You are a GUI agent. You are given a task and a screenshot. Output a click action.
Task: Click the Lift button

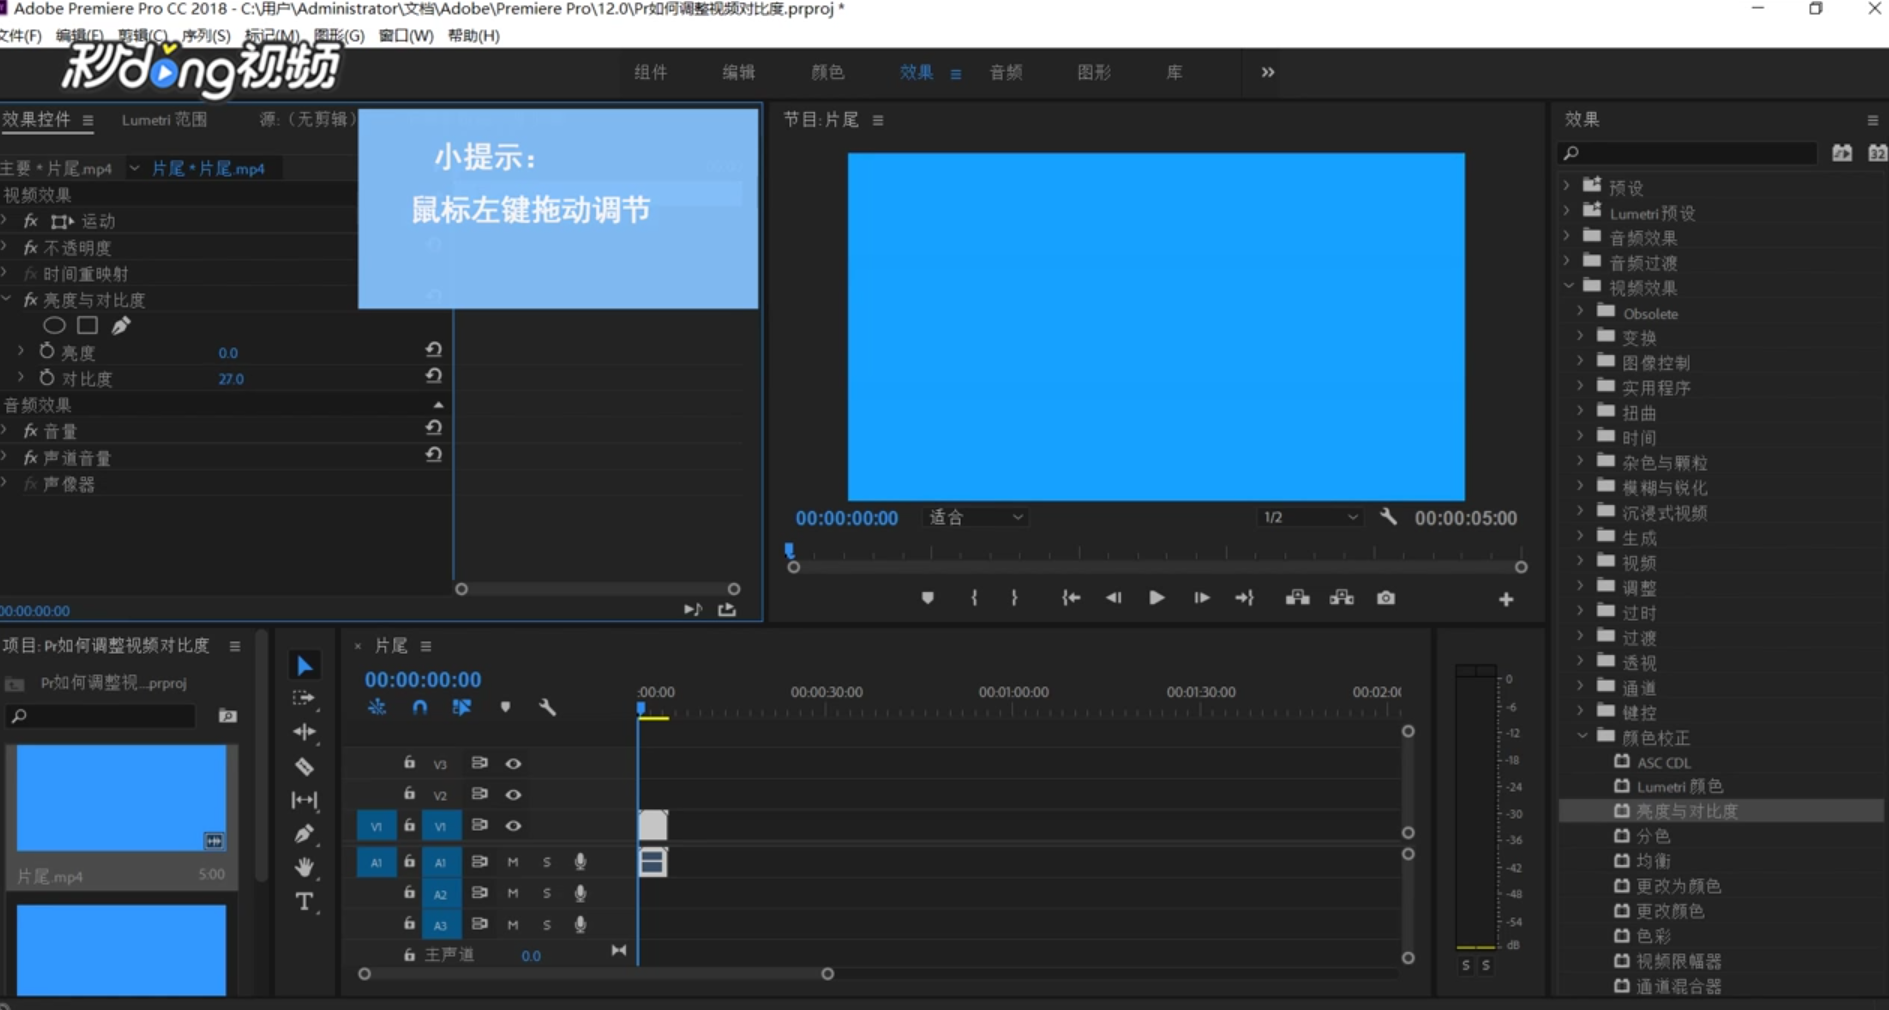[1298, 598]
